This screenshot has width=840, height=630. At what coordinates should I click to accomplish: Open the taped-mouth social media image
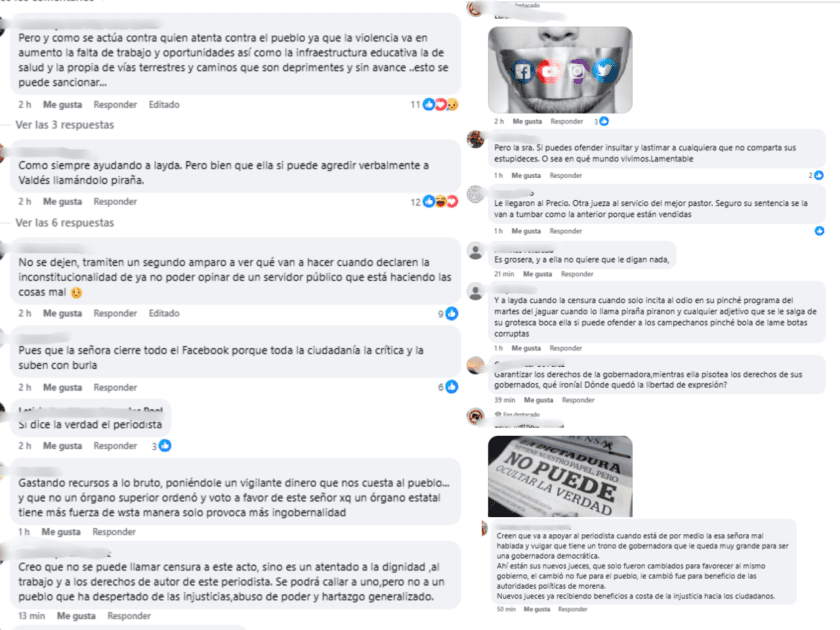[560, 70]
